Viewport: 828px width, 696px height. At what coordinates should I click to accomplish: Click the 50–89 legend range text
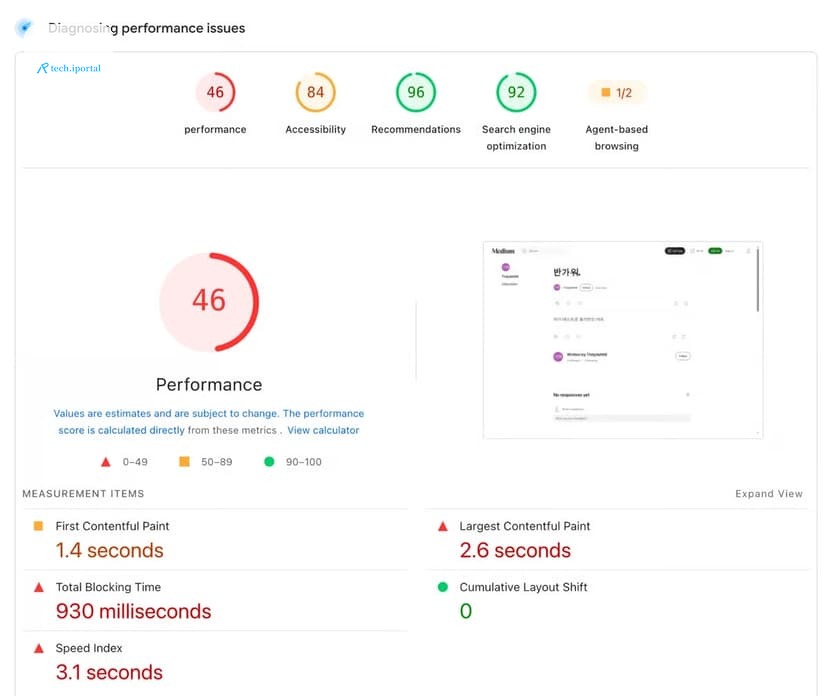217,462
